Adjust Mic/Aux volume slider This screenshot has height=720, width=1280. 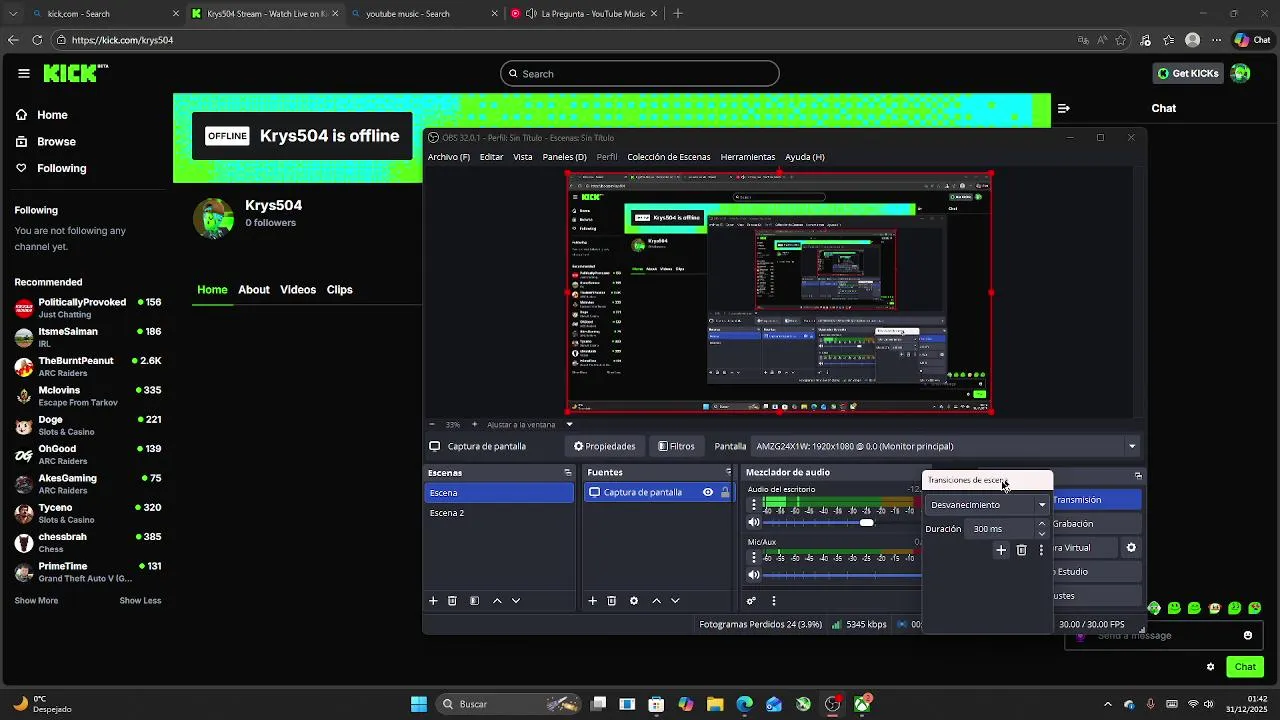click(842, 575)
